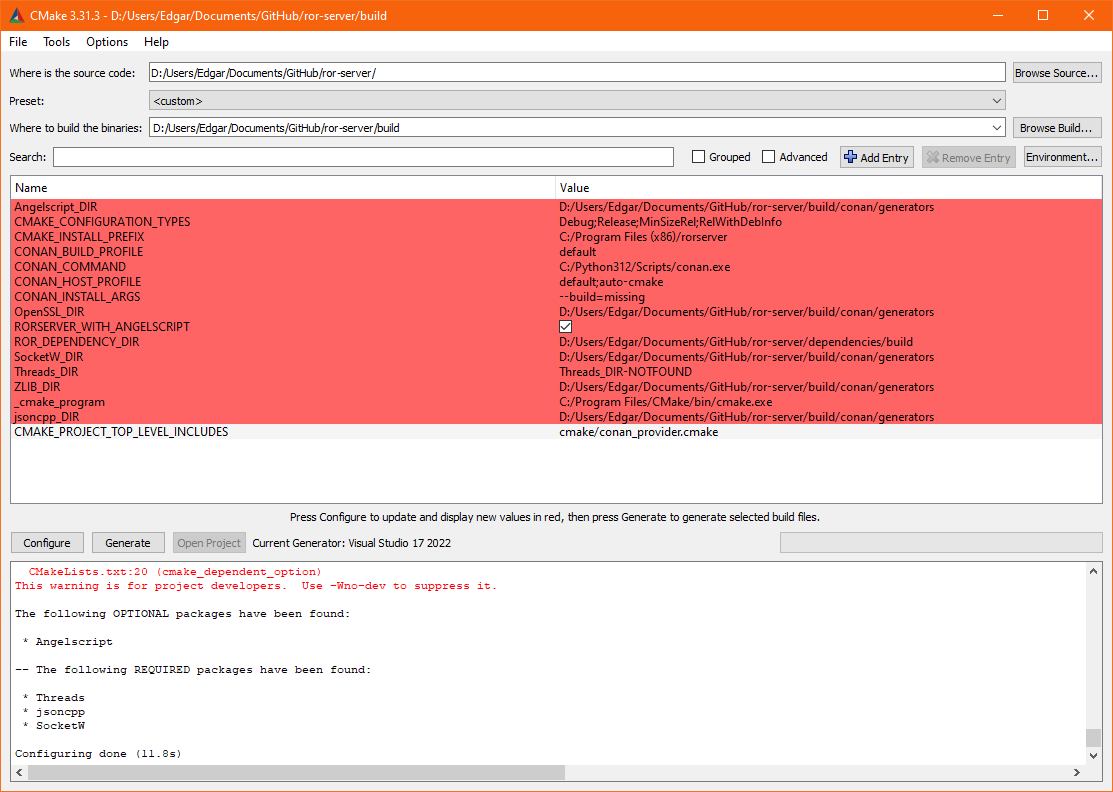Open the Preset dropdown
The height and width of the screenshot is (792, 1113).
point(995,100)
